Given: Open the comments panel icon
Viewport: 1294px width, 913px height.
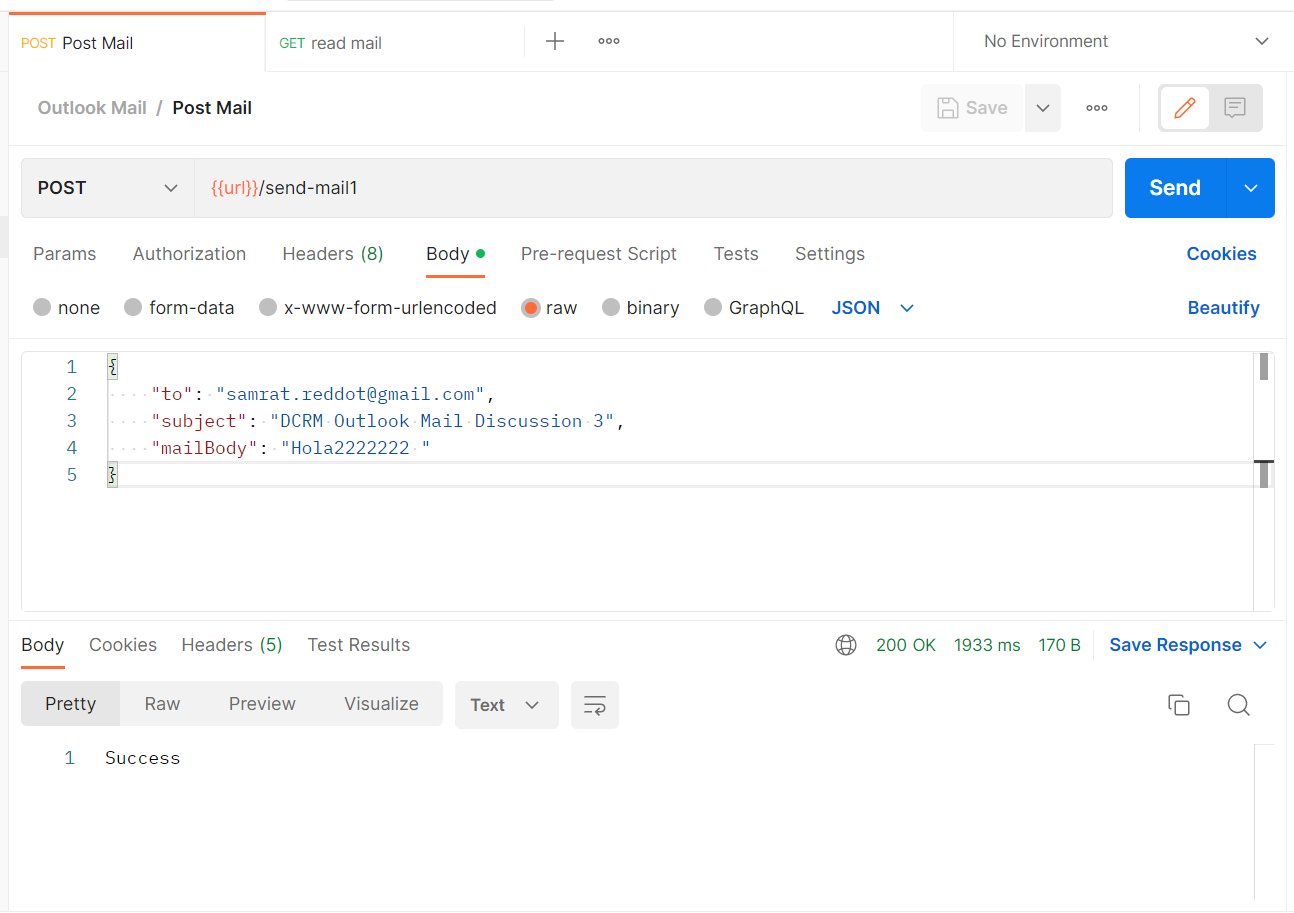Looking at the screenshot, I should point(1236,107).
